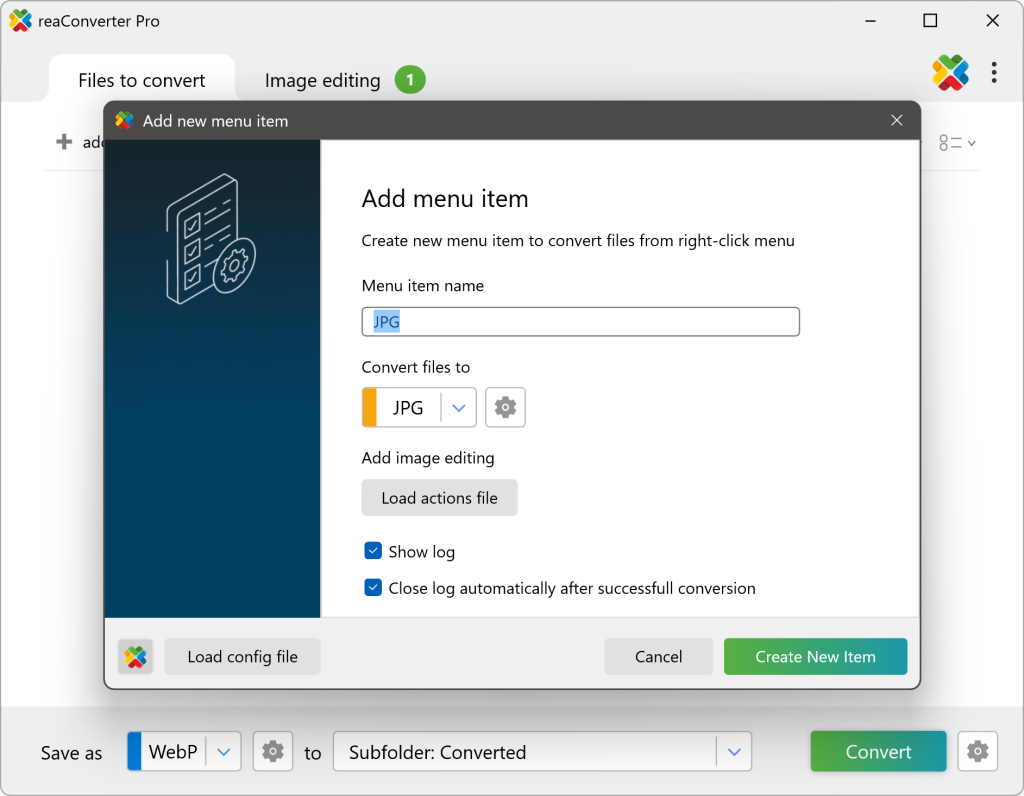Open the list view options dropdown
Image resolution: width=1024 pixels, height=796 pixels.
(957, 142)
